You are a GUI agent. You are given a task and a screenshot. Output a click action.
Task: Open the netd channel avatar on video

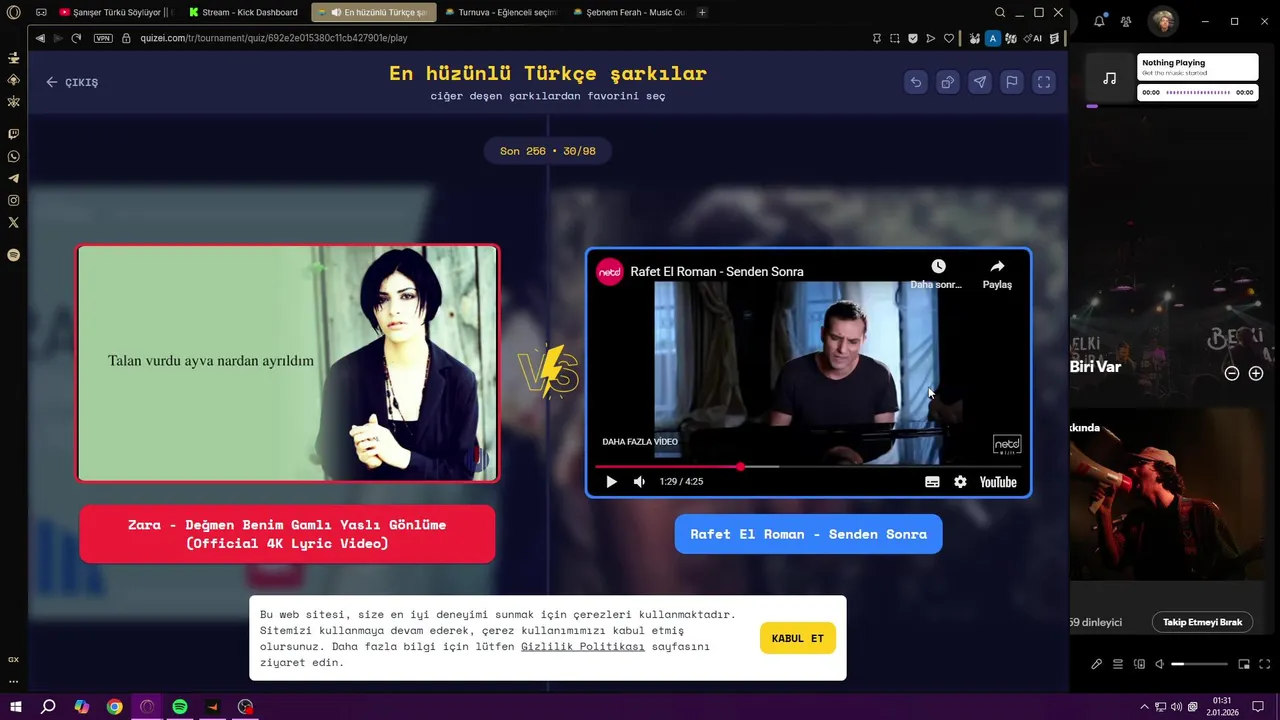point(610,272)
